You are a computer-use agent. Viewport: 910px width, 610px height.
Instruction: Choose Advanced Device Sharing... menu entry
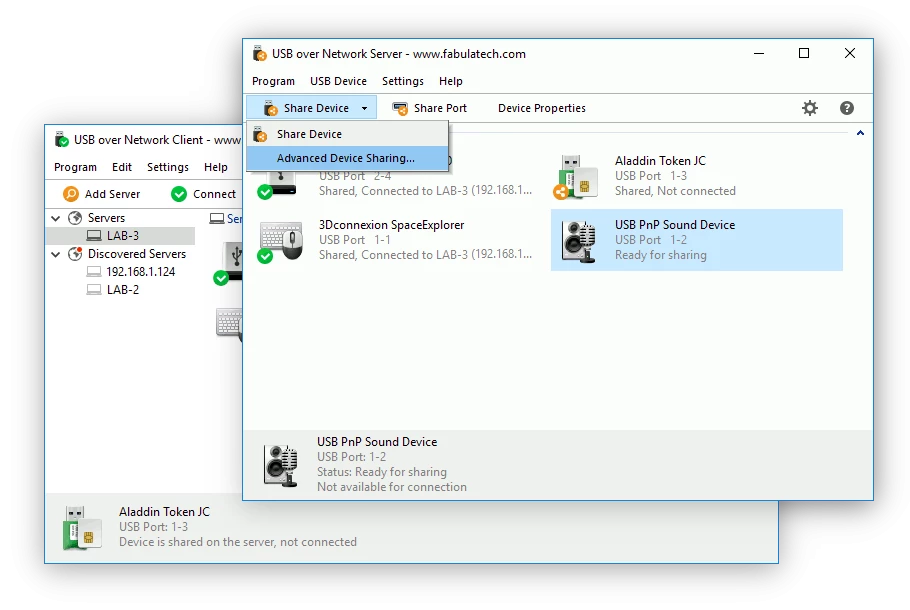pos(348,158)
